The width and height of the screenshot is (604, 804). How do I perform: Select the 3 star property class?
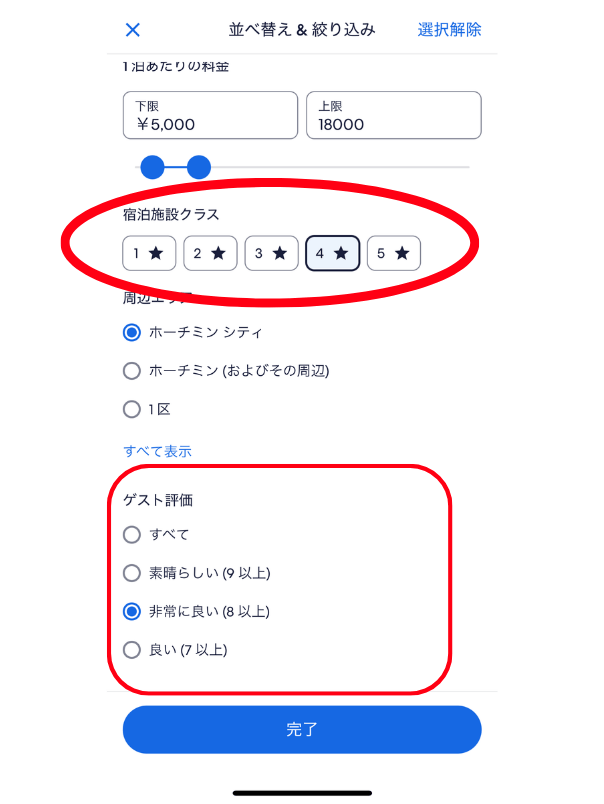(x=271, y=253)
